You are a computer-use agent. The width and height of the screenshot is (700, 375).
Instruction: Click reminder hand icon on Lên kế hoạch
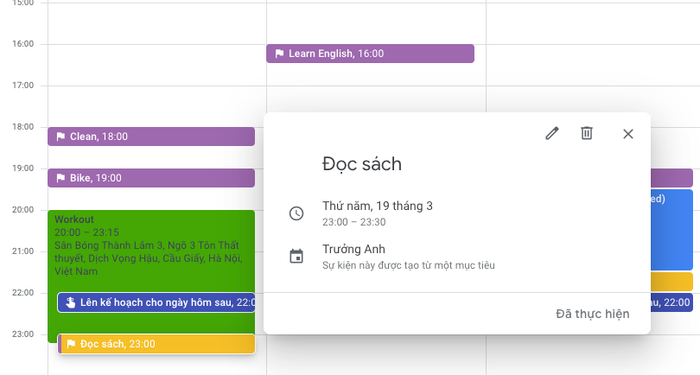point(71,303)
